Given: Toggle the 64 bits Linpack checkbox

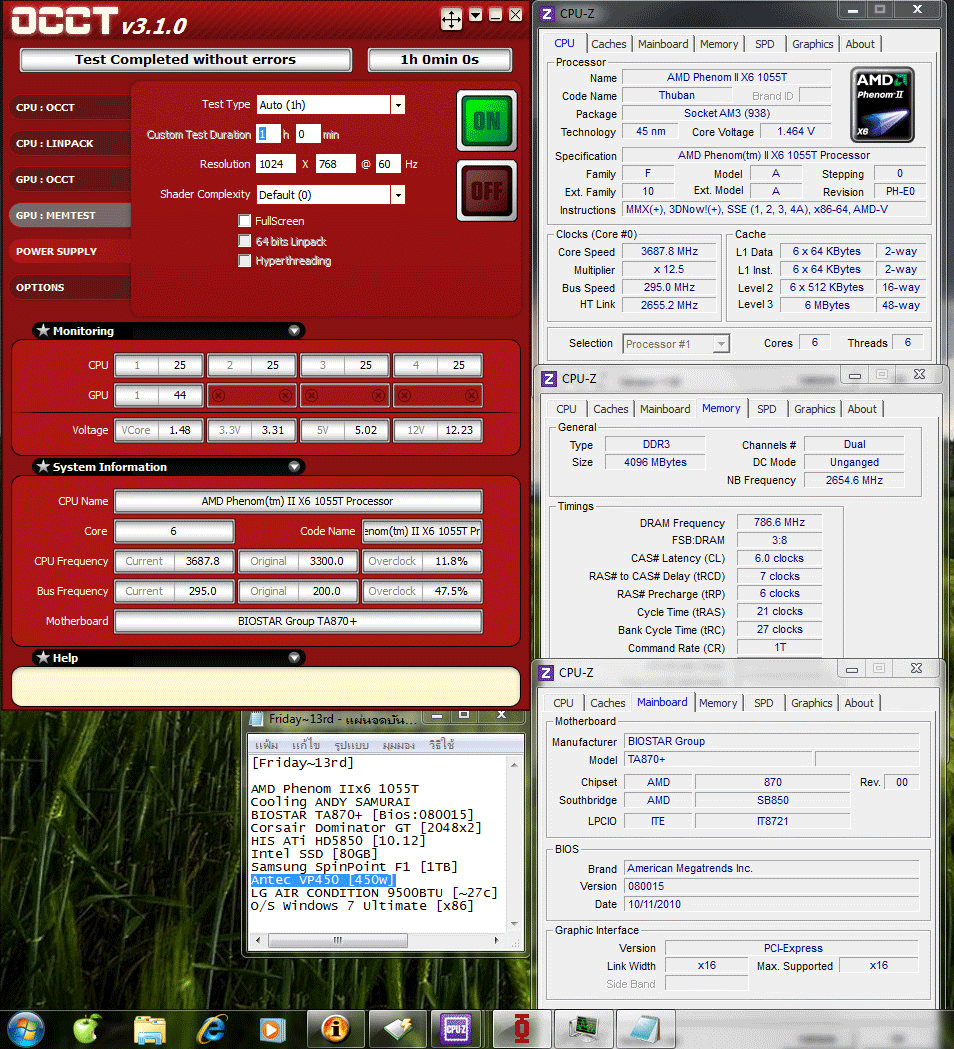Looking at the screenshot, I should coord(245,241).
